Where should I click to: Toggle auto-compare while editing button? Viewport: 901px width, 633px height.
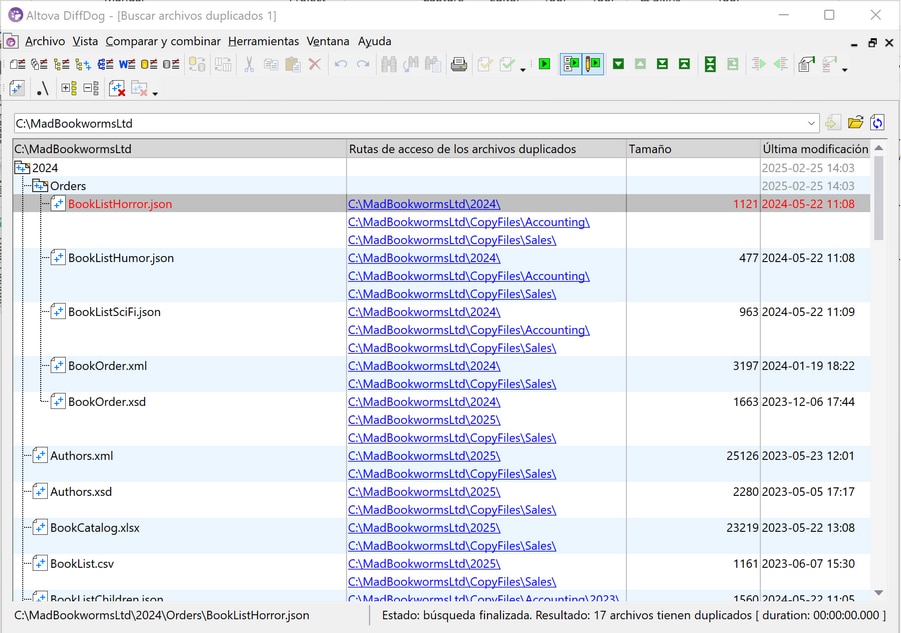coord(594,65)
